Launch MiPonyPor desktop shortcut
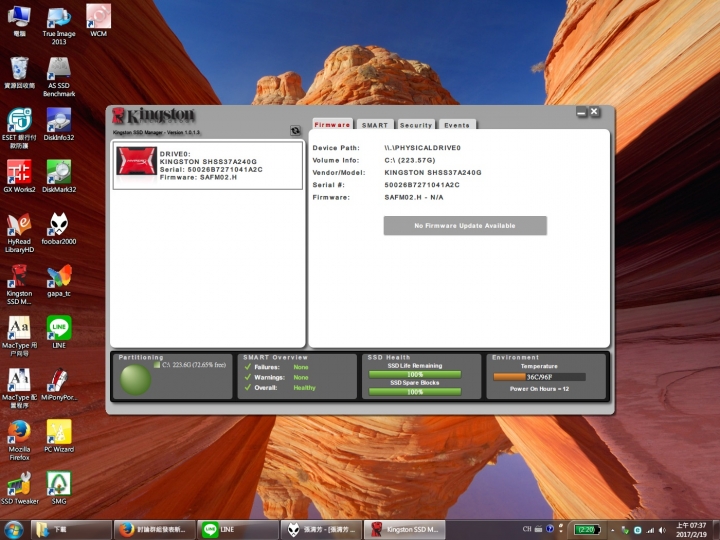 pos(59,384)
